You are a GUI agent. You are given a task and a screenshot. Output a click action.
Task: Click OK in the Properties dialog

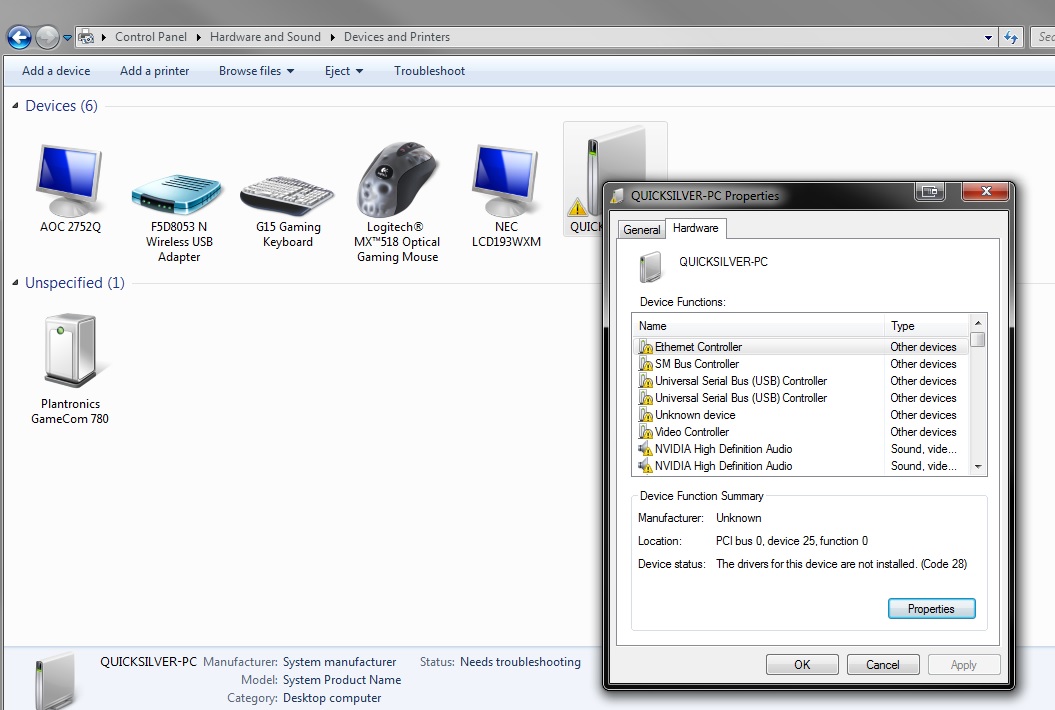click(x=802, y=664)
